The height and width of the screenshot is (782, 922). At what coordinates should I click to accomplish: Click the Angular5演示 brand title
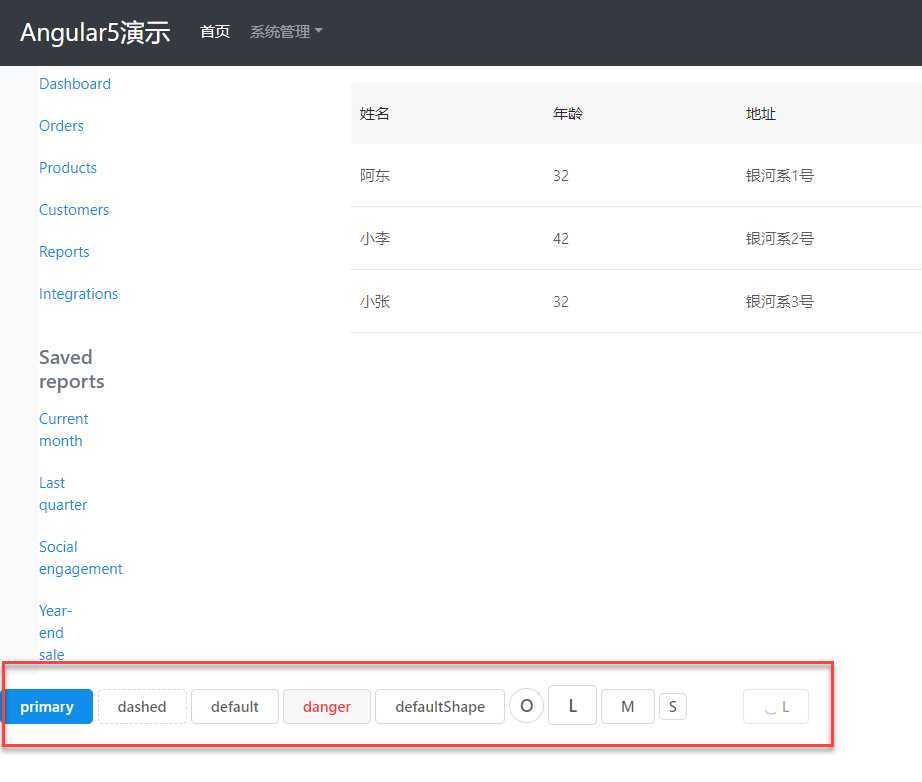coord(95,32)
